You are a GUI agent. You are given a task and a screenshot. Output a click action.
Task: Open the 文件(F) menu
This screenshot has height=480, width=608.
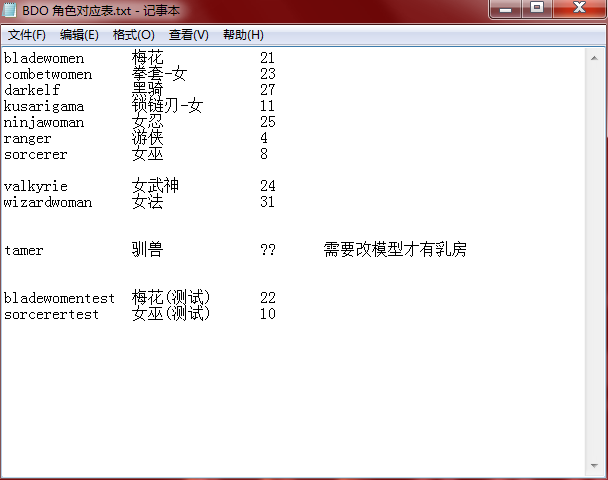point(27,35)
